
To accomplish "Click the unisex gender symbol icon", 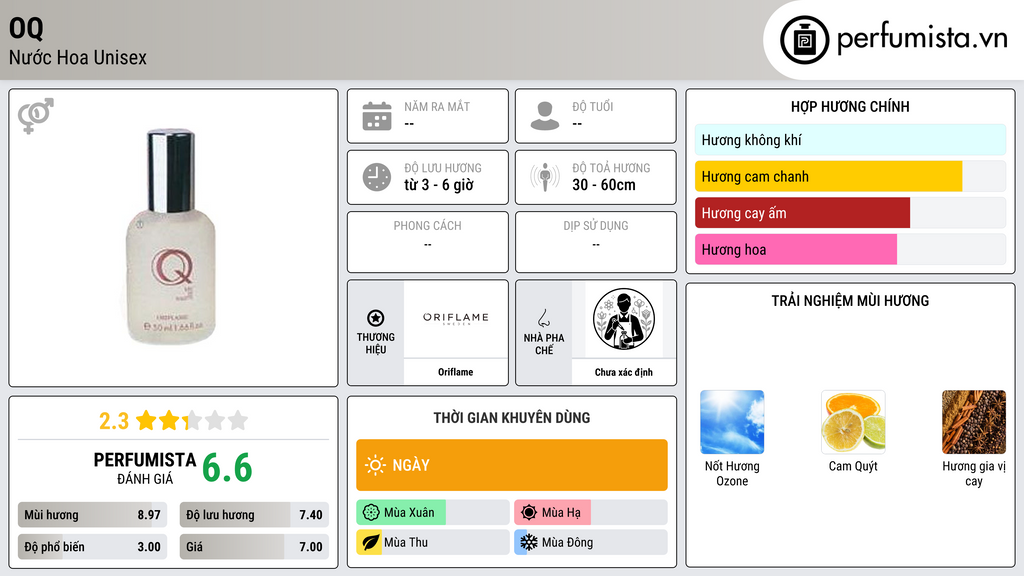I will pyautogui.click(x=35, y=116).
